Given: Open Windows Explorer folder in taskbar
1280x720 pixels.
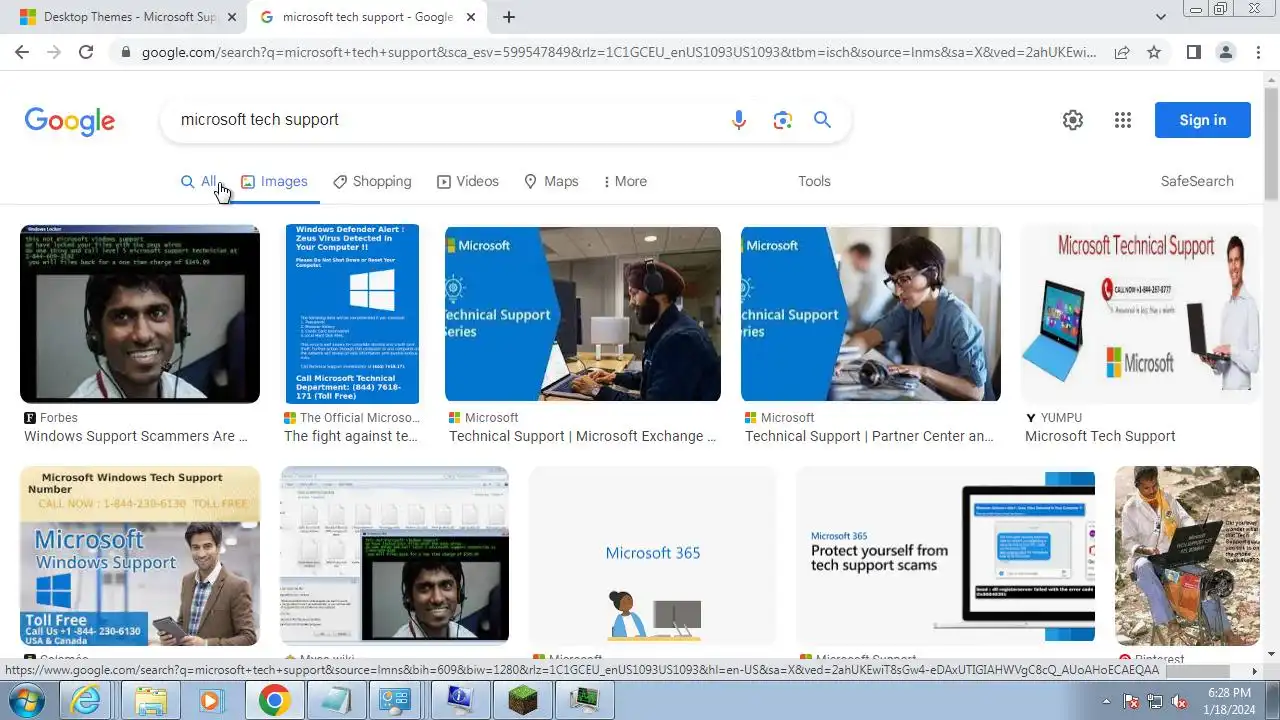Looking at the screenshot, I should click(150, 700).
